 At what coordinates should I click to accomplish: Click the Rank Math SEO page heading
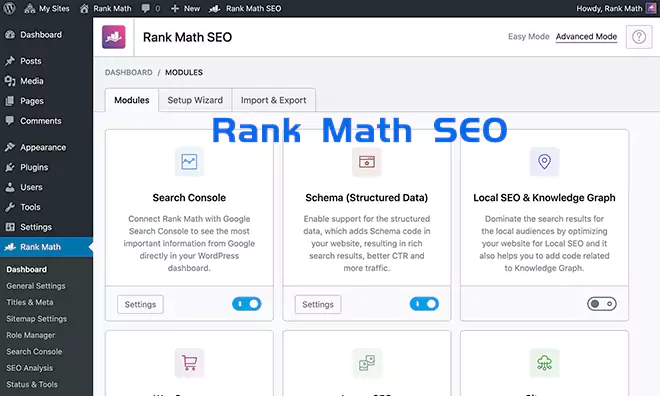click(x=187, y=37)
